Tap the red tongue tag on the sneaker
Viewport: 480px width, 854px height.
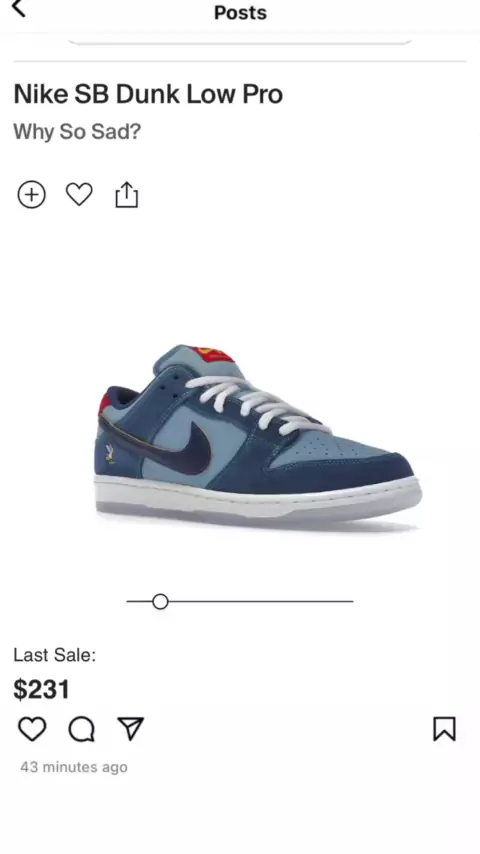point(212,355)
